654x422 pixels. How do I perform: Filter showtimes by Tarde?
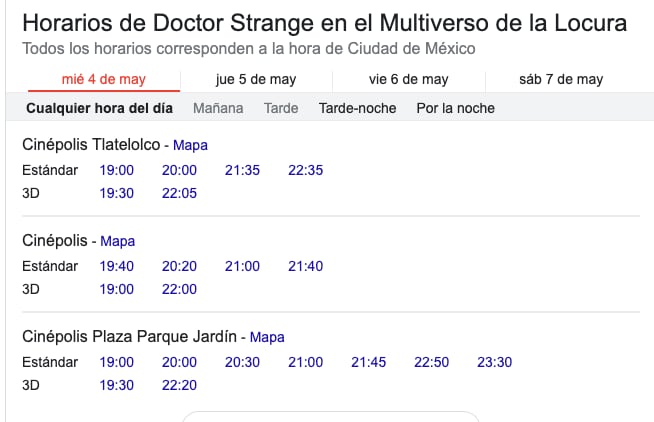click(x=281, y=108)
